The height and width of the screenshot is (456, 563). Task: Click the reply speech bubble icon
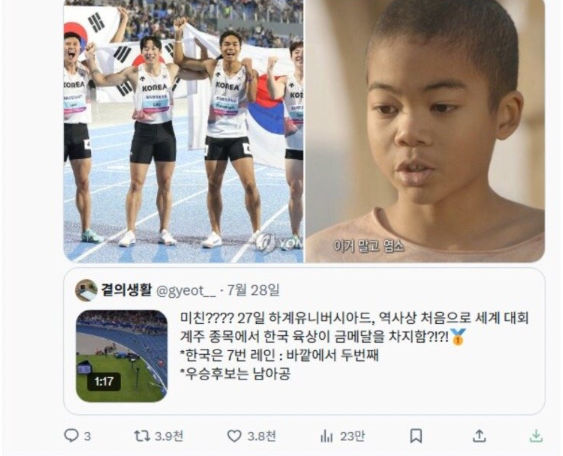[71, 435]
